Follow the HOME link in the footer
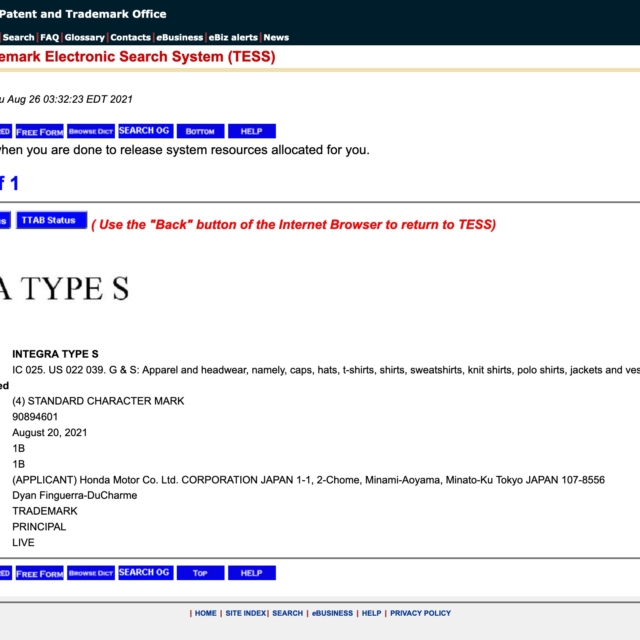 click(x=205, y=613)
